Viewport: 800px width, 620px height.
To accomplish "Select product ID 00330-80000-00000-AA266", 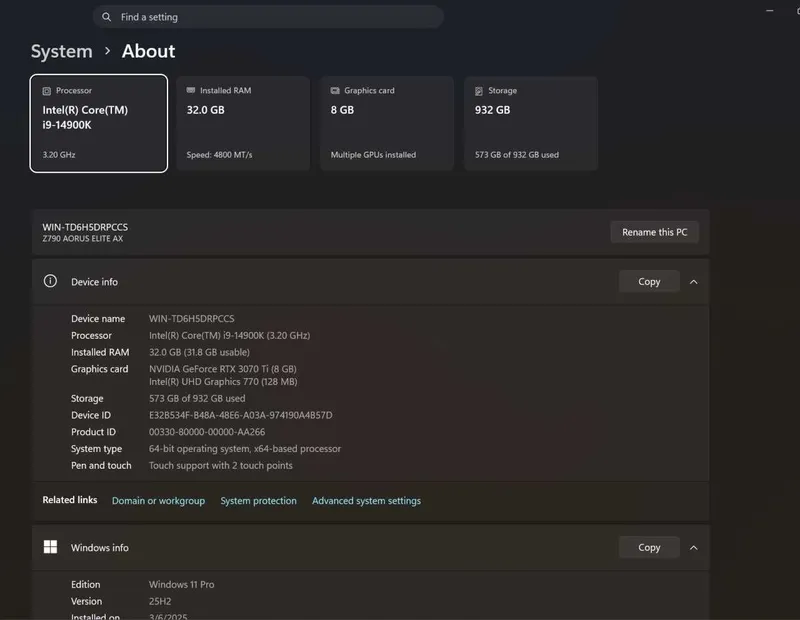I will 207,432.
